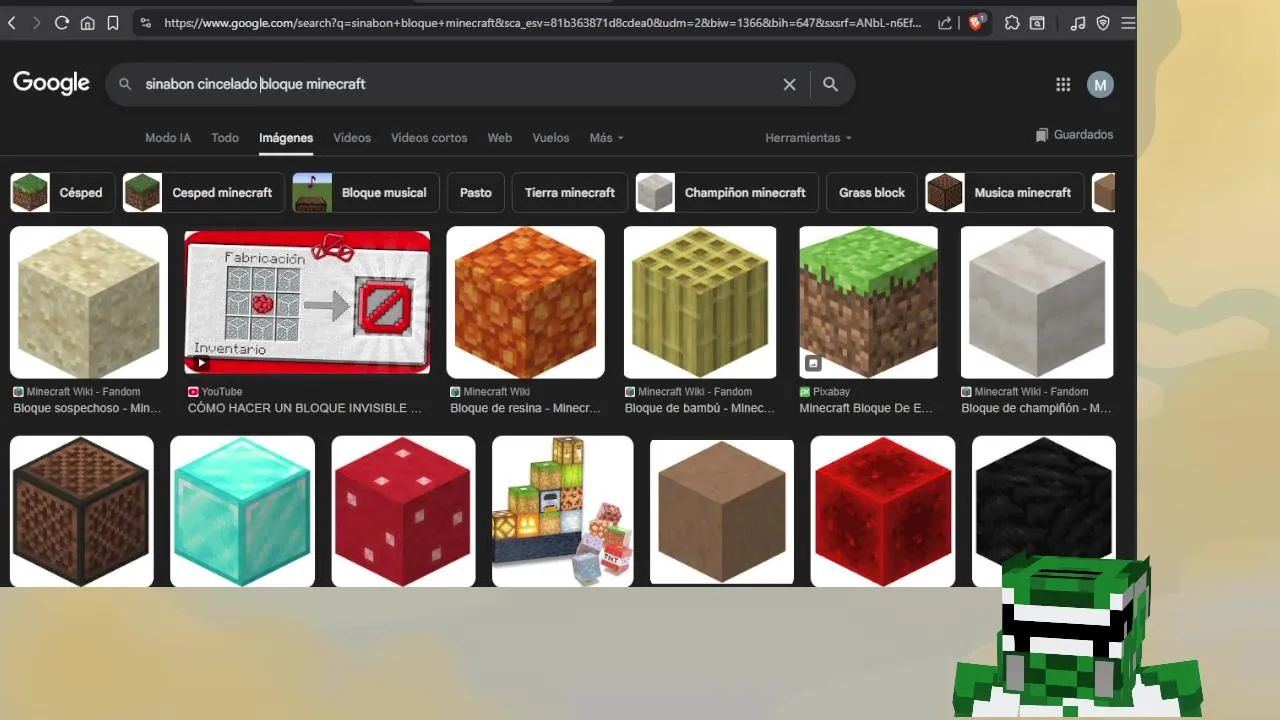Select the Pasto chip
The image size is (1280, 720).
(x=476, y=193)
